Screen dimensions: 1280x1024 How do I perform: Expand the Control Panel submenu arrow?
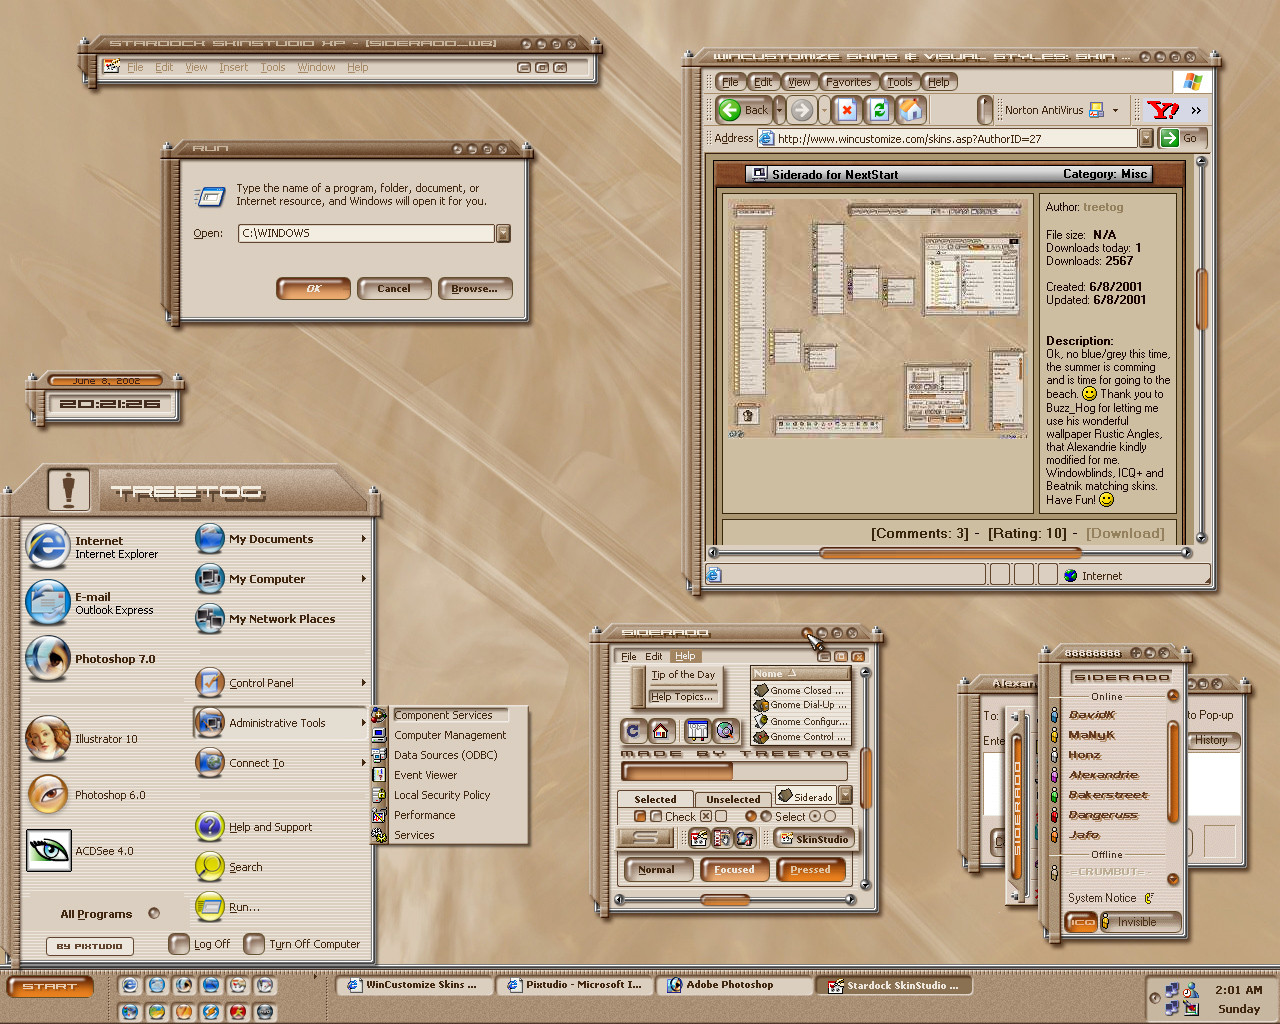pyautogui.click(x=363, y=682)
